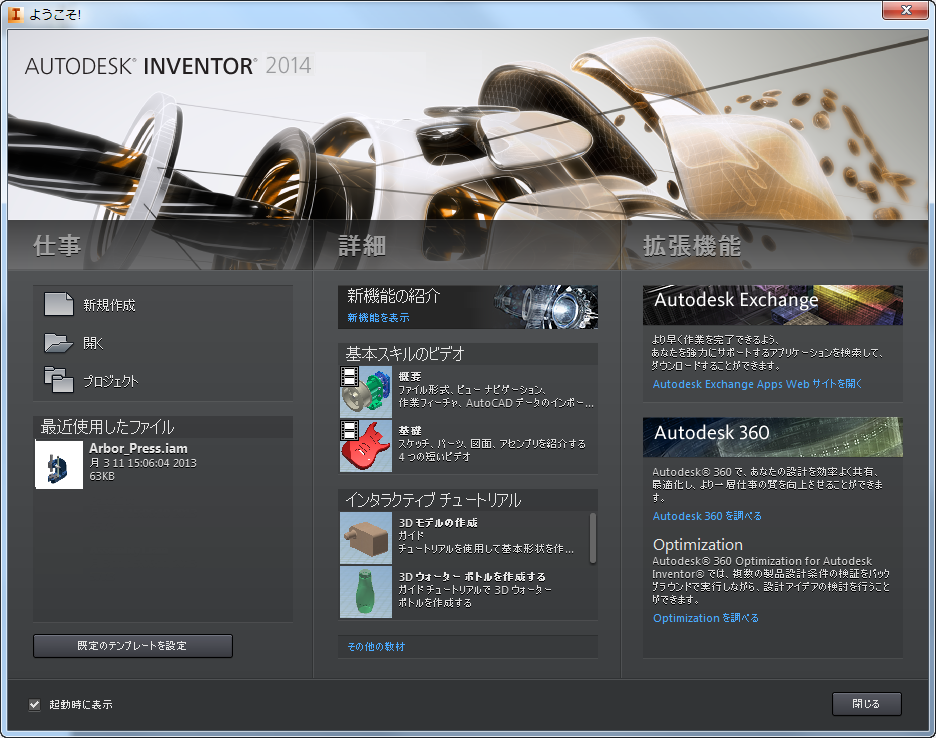This screenshot has width=936, height=738.
Task: Select the 開く text label
Action: [x=93, y=343]
